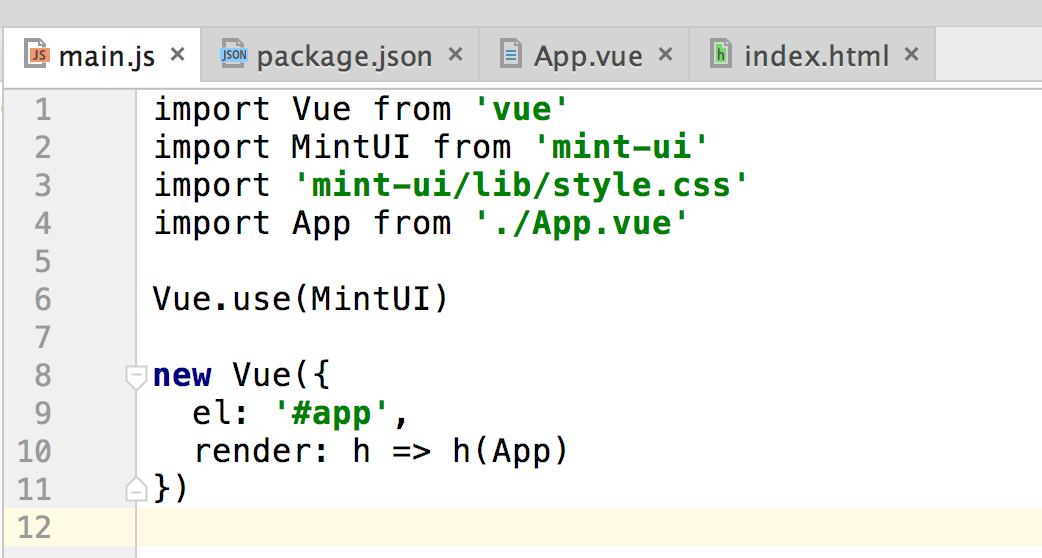This screenshot has height=558, width=1042.
Task: Click line number 3 in the gutter
Action: [x=43, y=185]
